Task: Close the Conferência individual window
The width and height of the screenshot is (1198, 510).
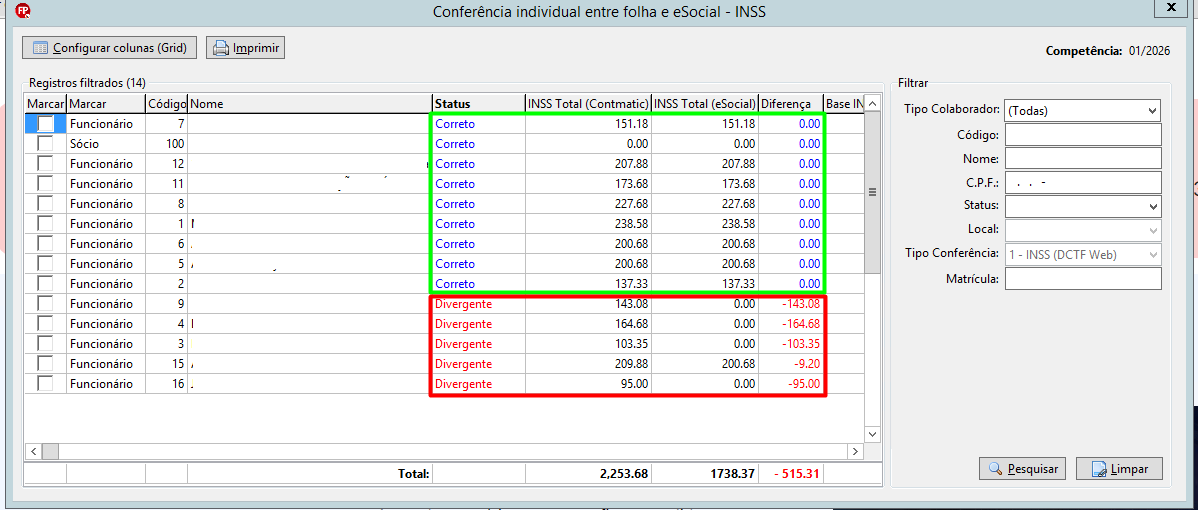Action: pos(1171,7)
